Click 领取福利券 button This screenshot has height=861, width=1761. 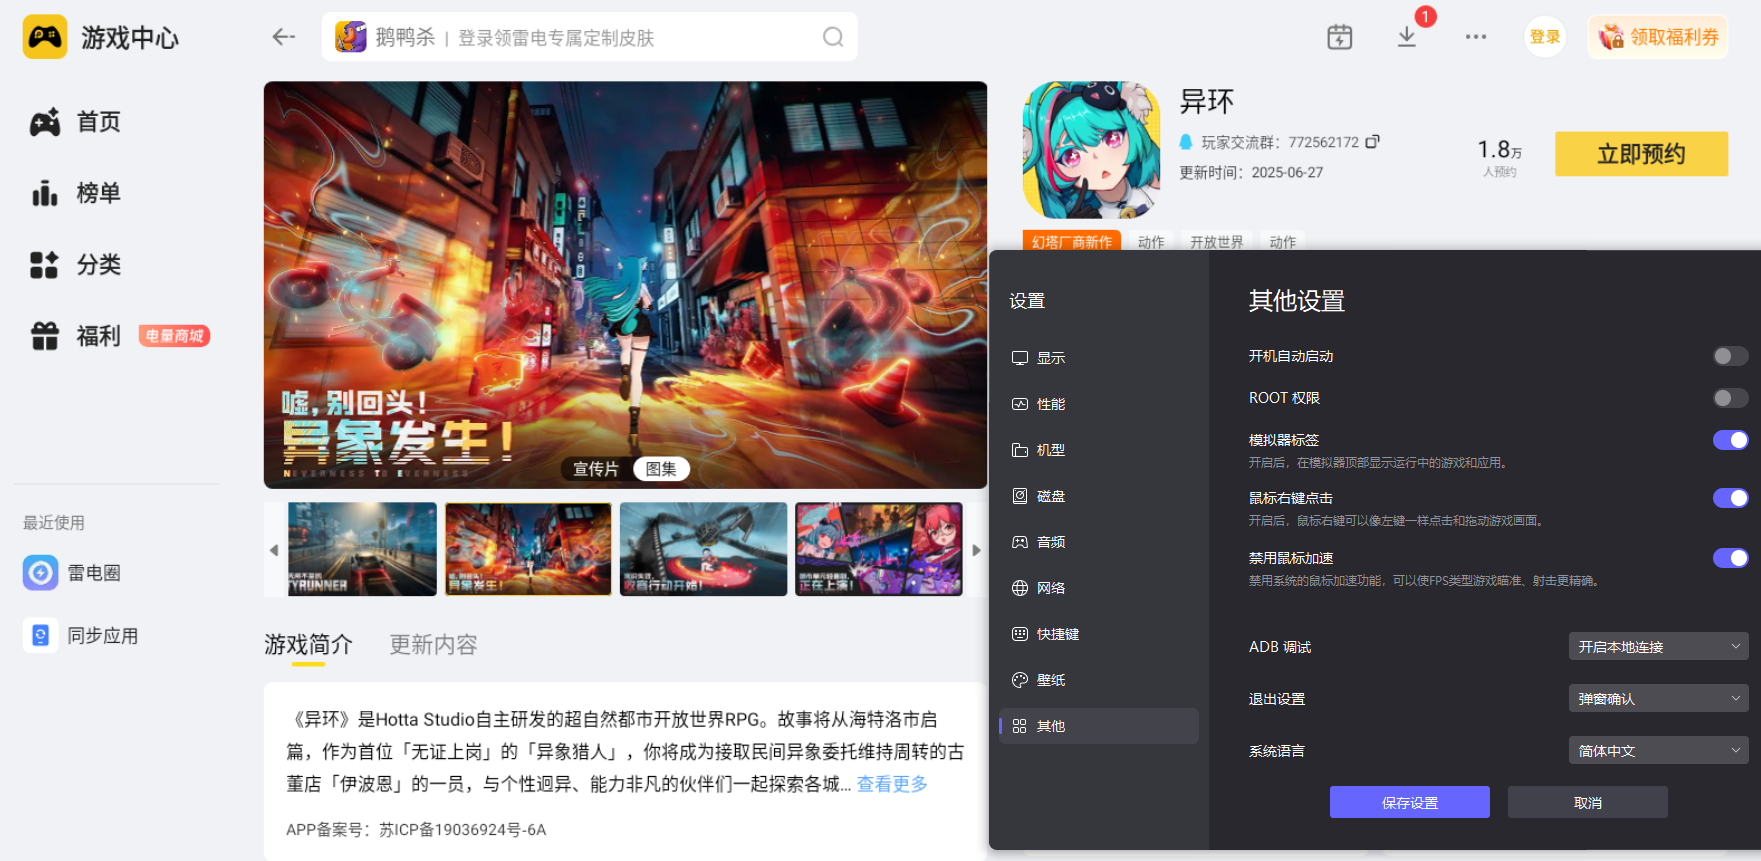(1658, 37)
